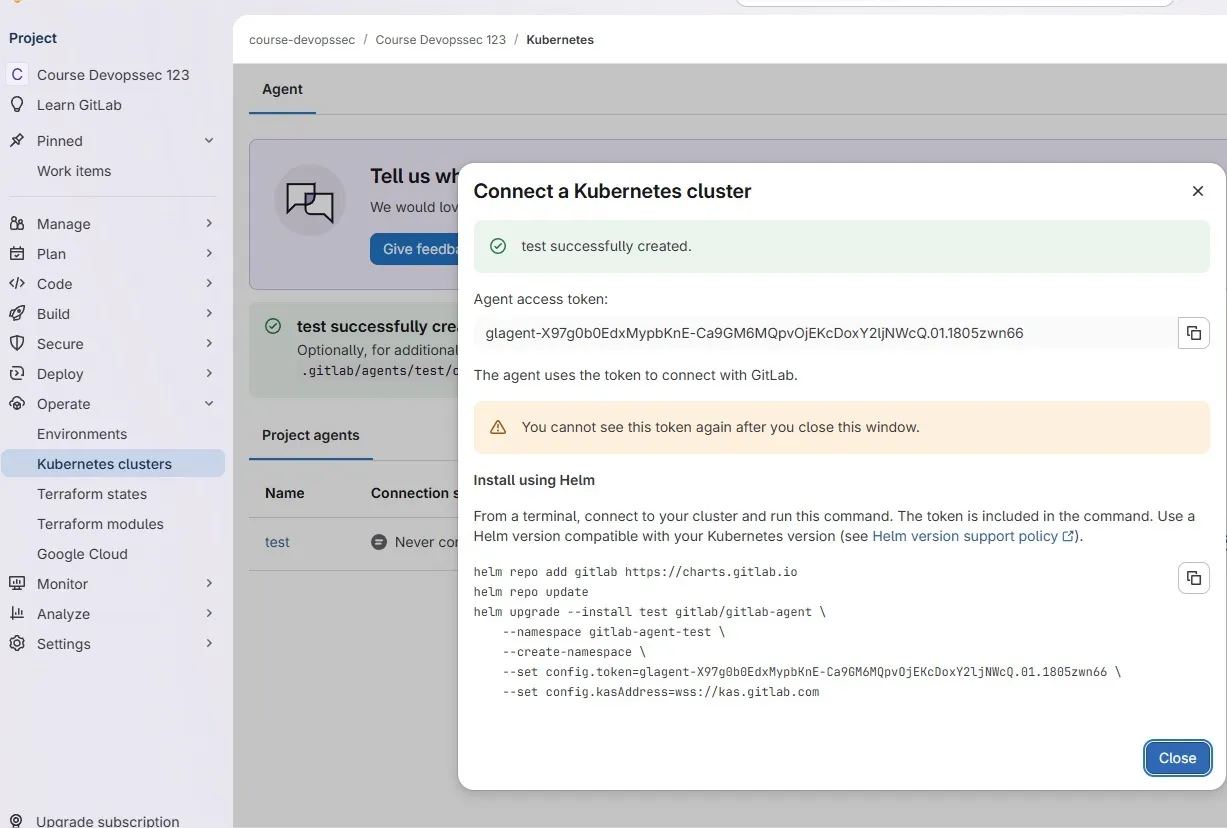Screen dimensions: 1227x828
Task: Go to course-devopssec breadcrumb
Action: (302, 40)
